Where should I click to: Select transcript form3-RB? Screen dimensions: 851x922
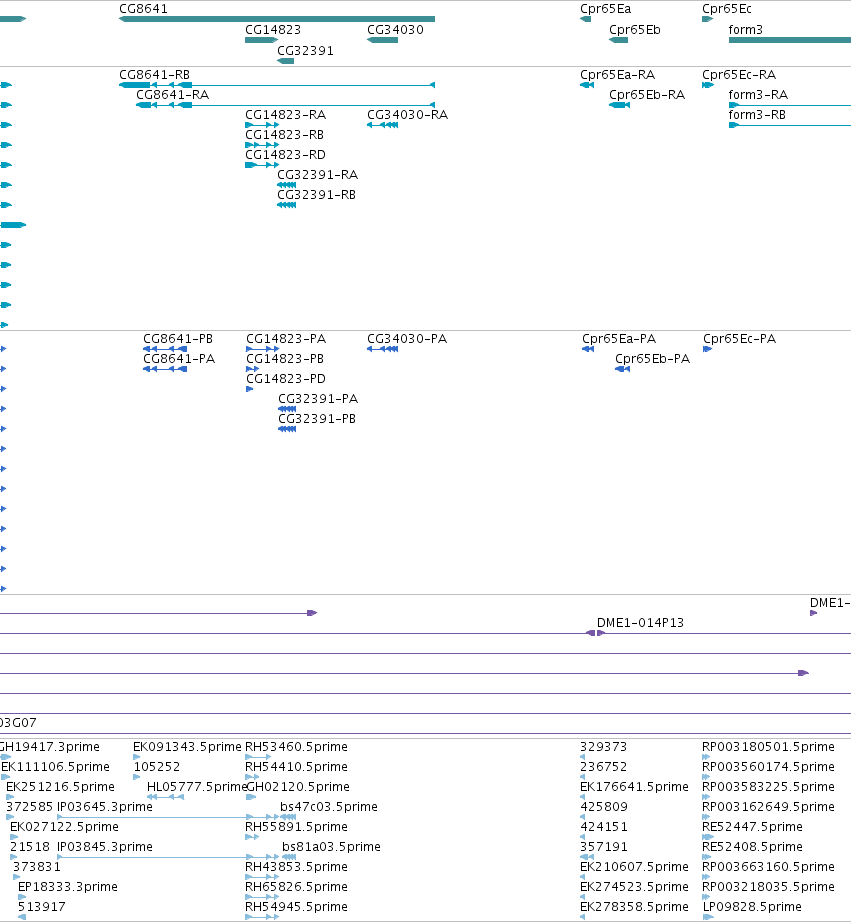[x=790, y=125]
